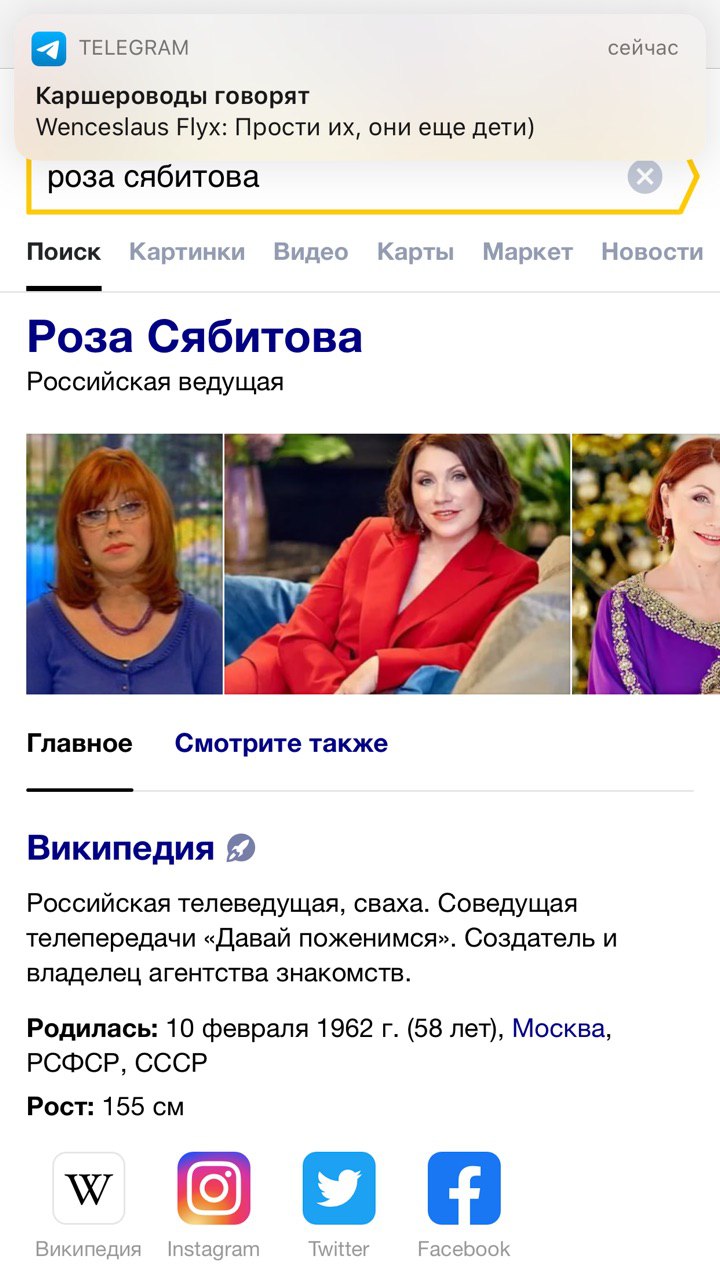Open the Wikipedia icon link
The image size is (720, 1280).
pyautogui.click(x=89, y=1188)
